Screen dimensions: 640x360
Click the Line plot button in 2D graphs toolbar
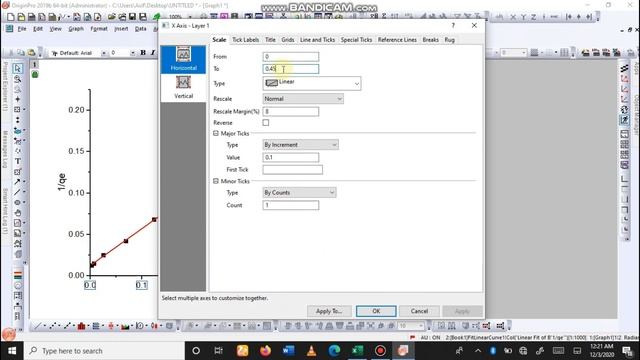[38, 326]
